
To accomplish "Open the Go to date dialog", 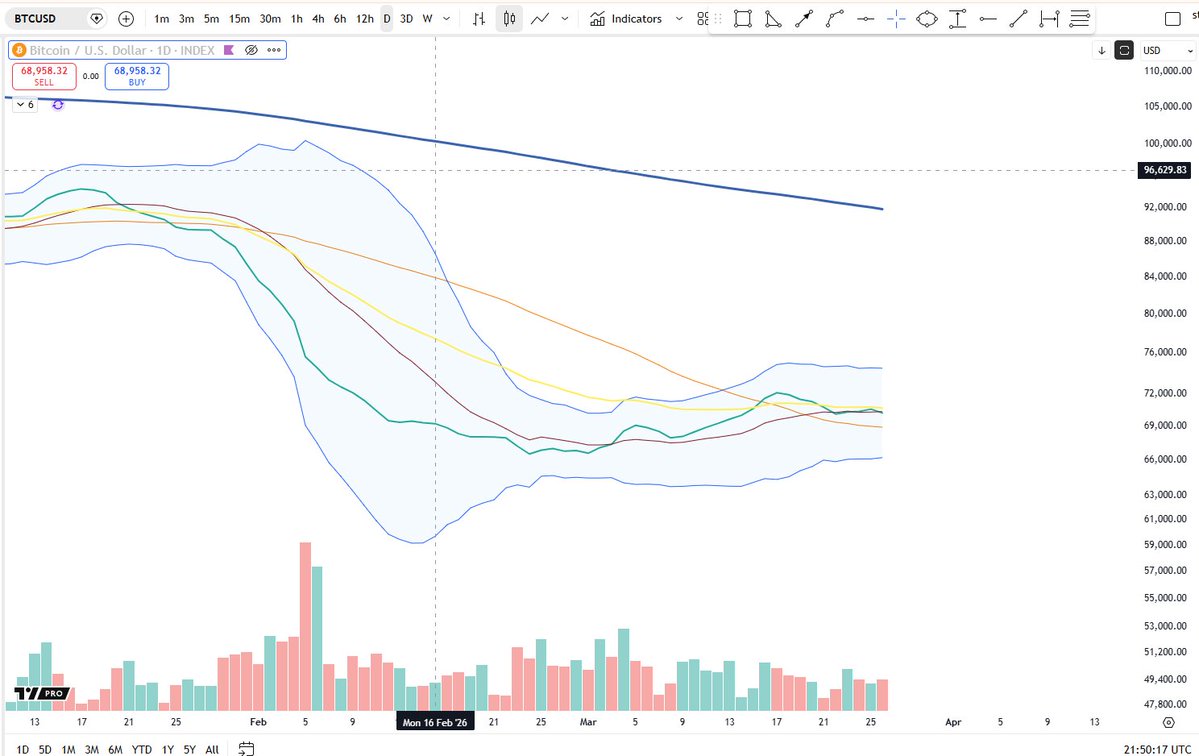I will 245,747.
